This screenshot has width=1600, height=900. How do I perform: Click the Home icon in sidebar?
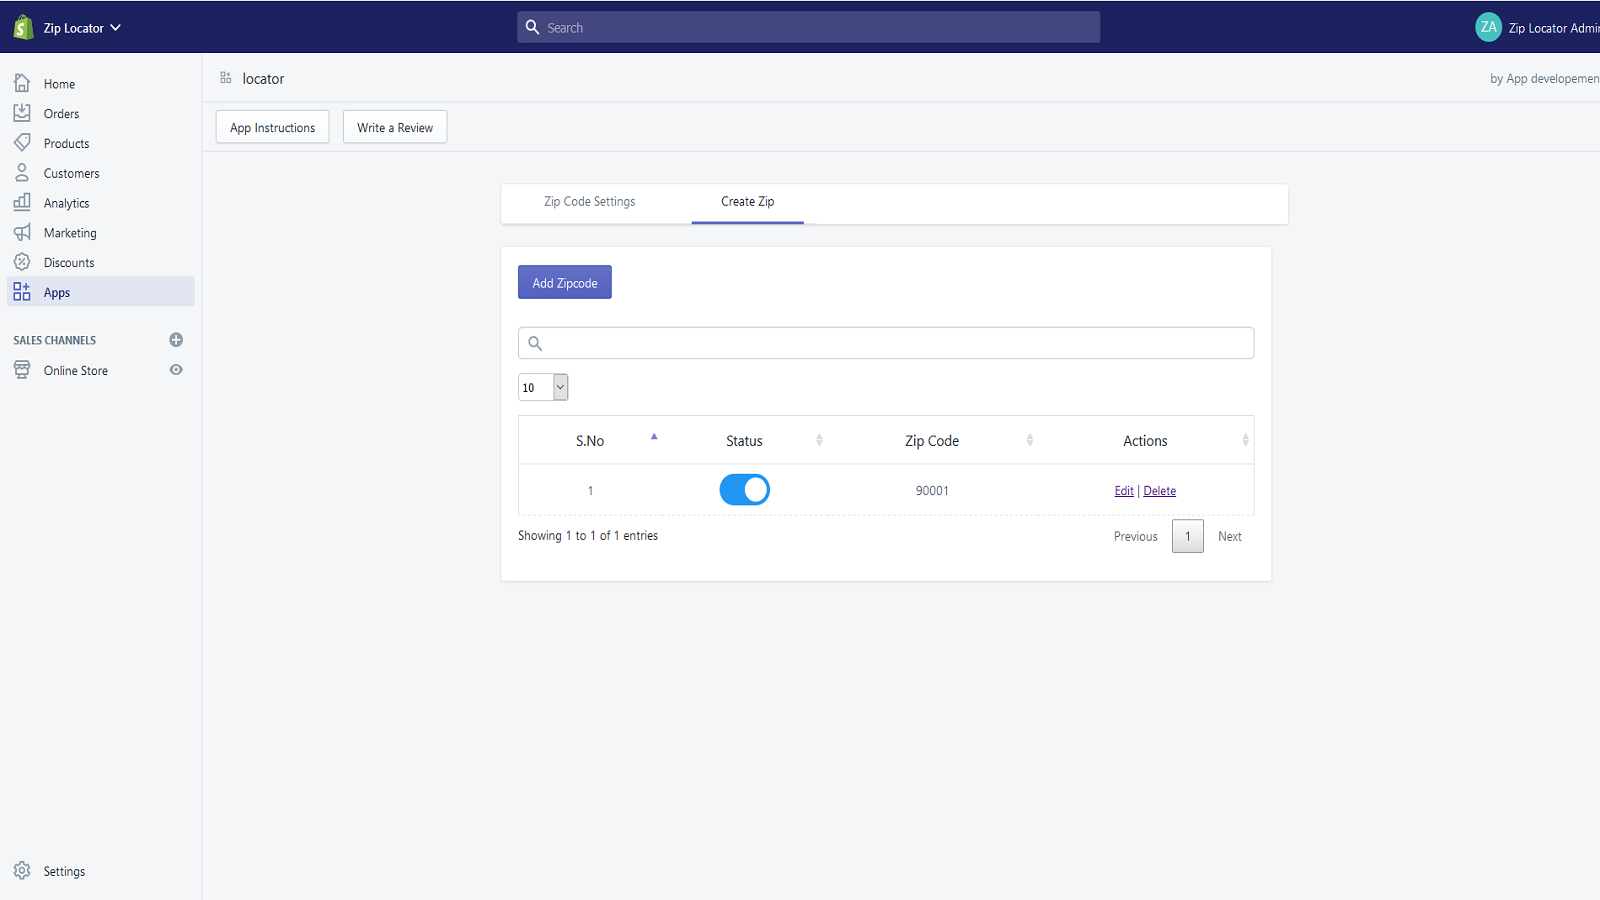coord(22,83)
